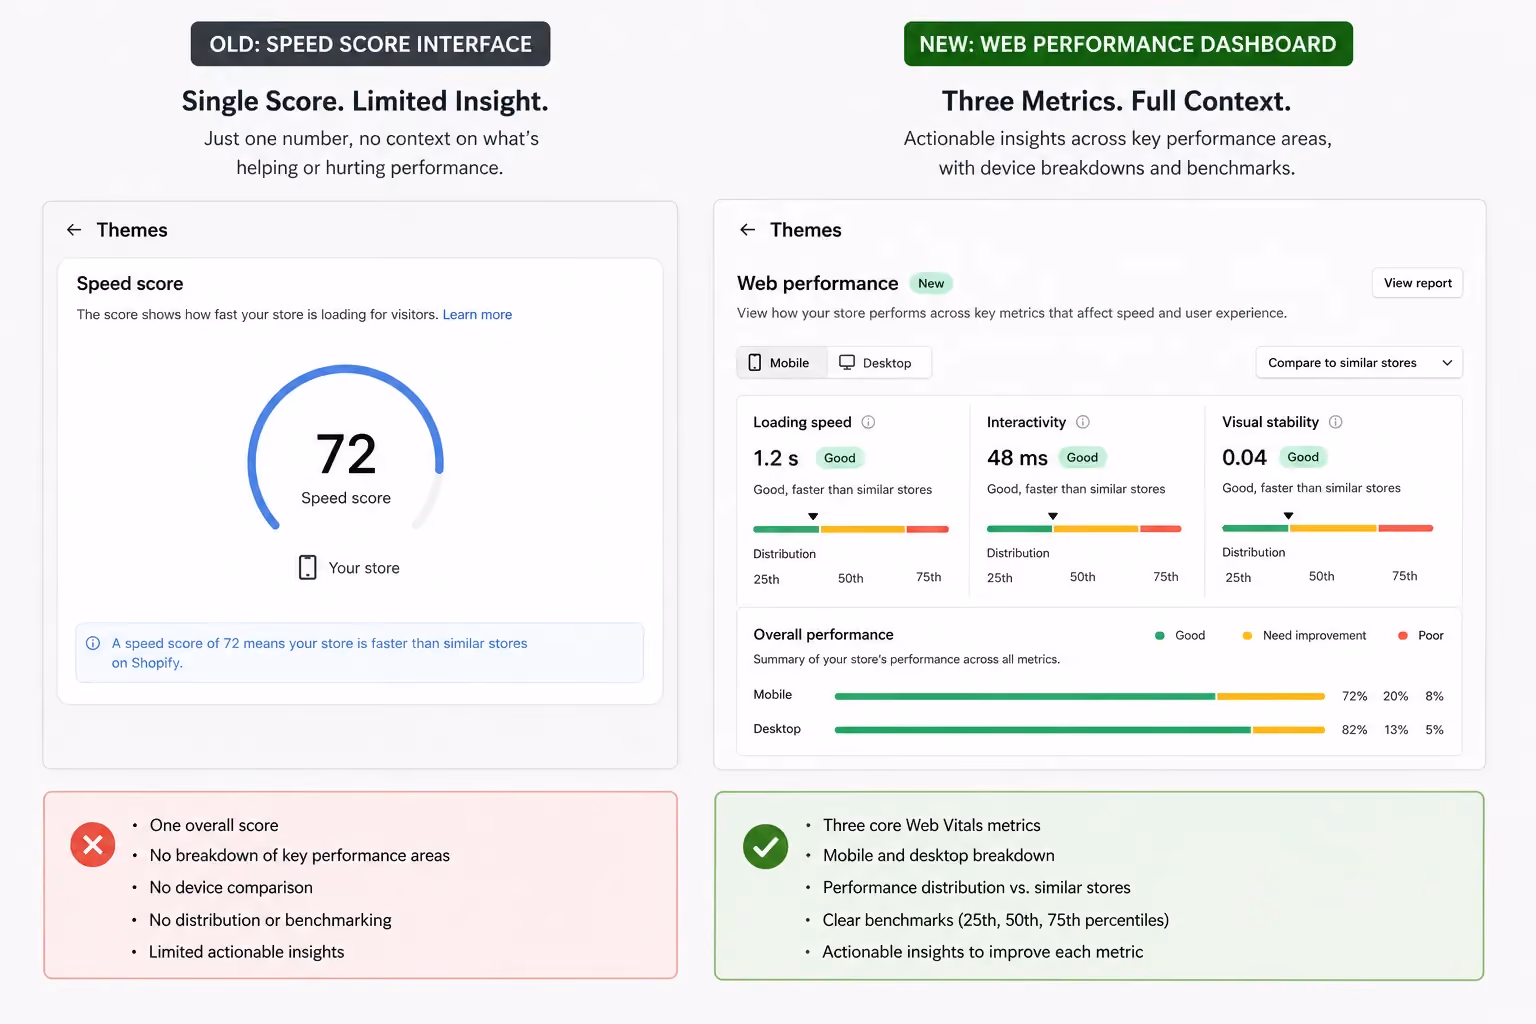The height and width of the screenshot is (1024, 1536).
Task: Click back arrow in old Themes panel
Action: pos(74,230)
